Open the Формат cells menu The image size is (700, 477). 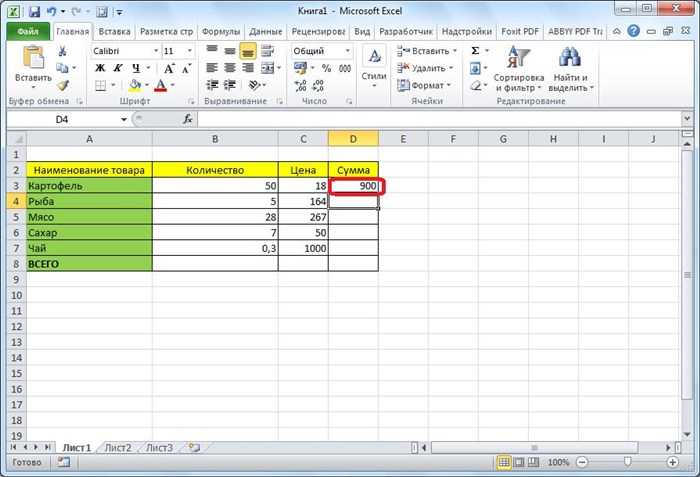tap(424, 85)
